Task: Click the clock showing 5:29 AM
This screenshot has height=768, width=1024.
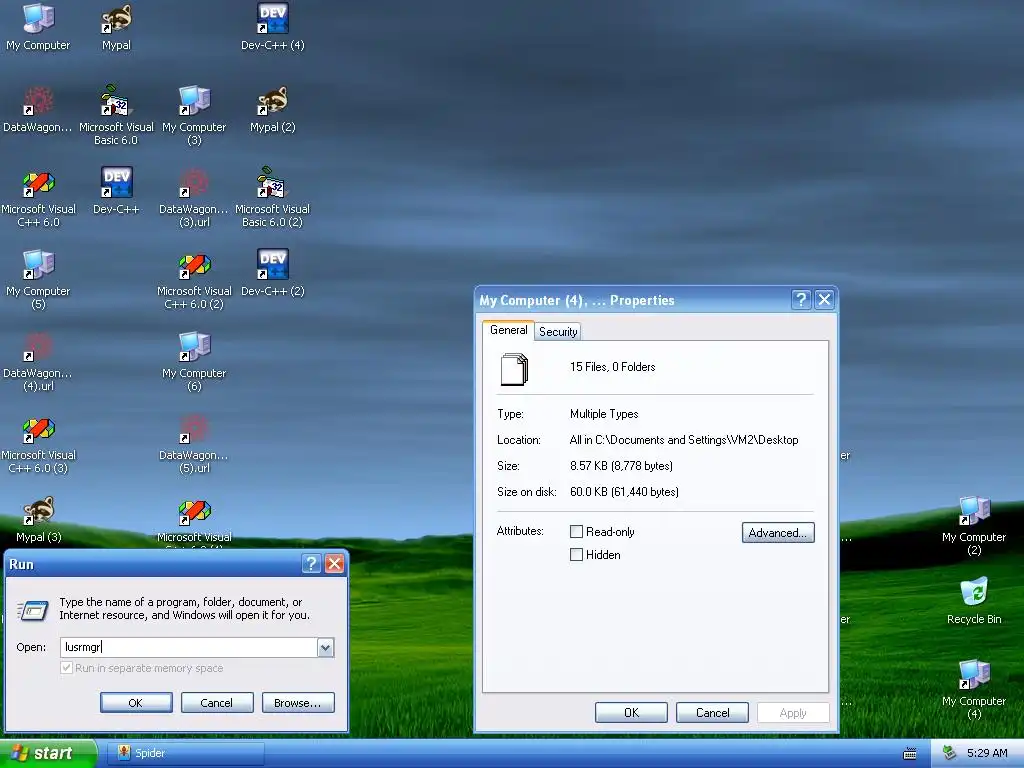Action: tap(987, 753)
